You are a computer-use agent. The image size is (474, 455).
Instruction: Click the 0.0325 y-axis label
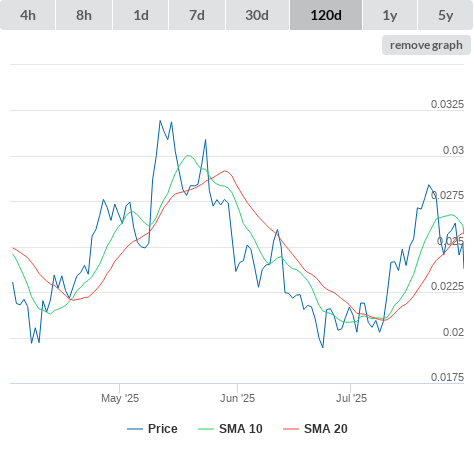447,104
